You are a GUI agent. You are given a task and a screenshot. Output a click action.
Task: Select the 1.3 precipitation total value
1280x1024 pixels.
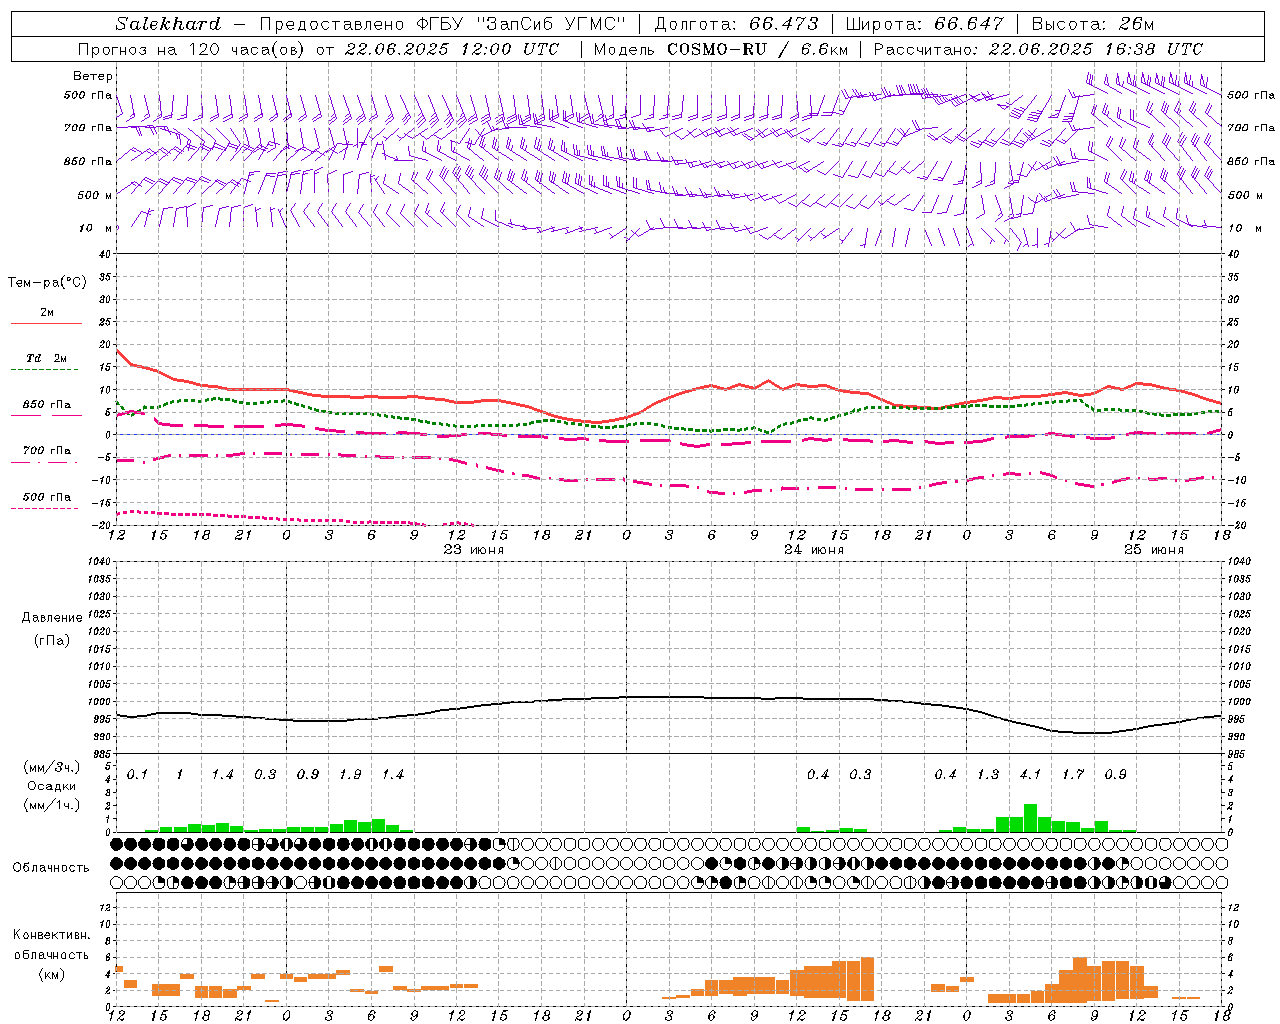tap(988, 775)
